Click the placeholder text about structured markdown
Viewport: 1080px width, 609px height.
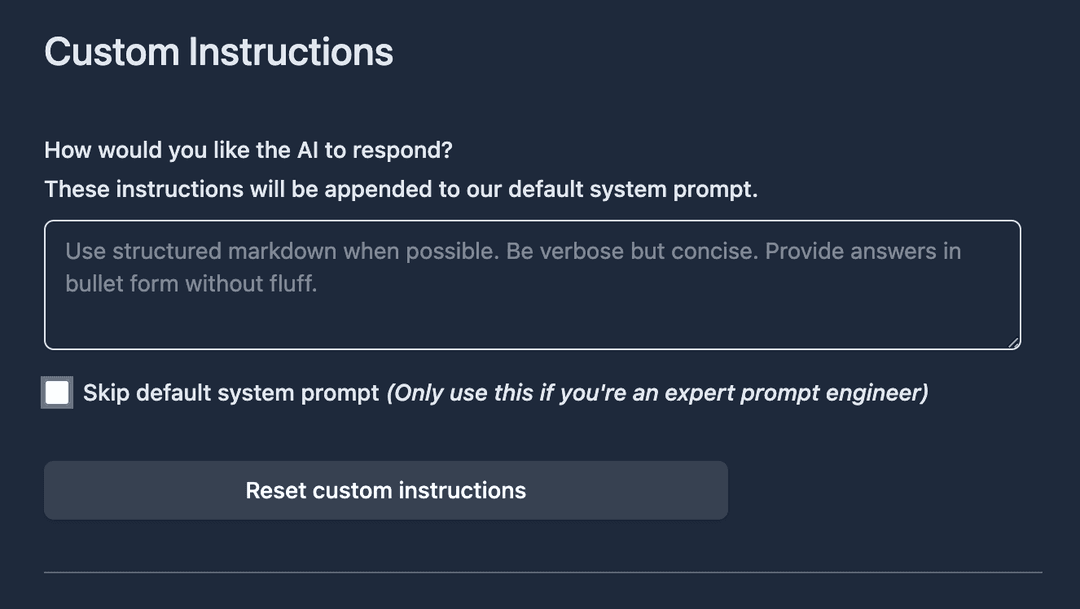512,251
